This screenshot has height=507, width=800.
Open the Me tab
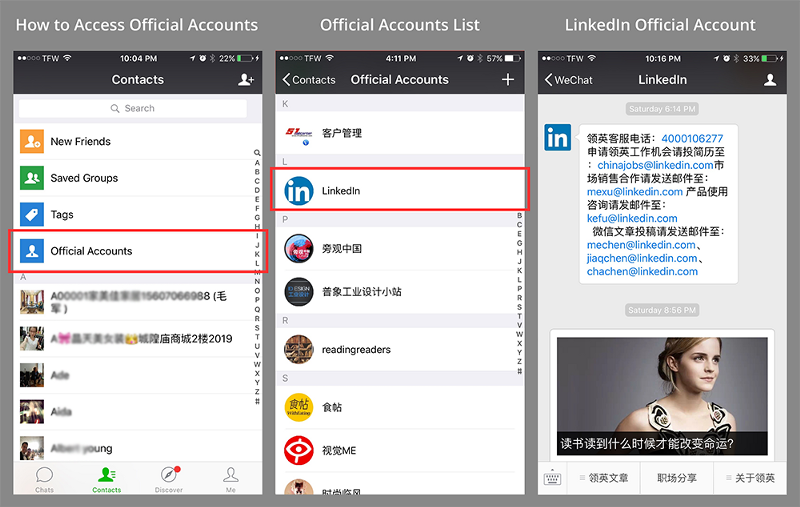pos(231,478)
